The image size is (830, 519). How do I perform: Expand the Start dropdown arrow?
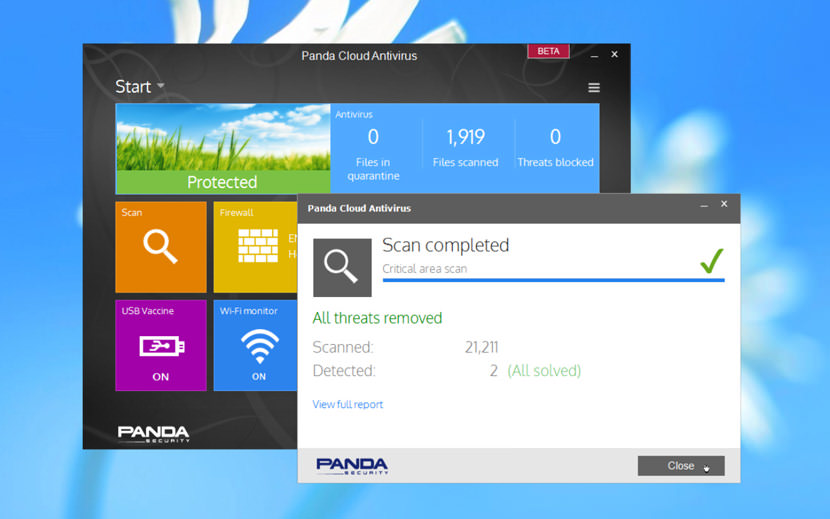click(160, 85)
